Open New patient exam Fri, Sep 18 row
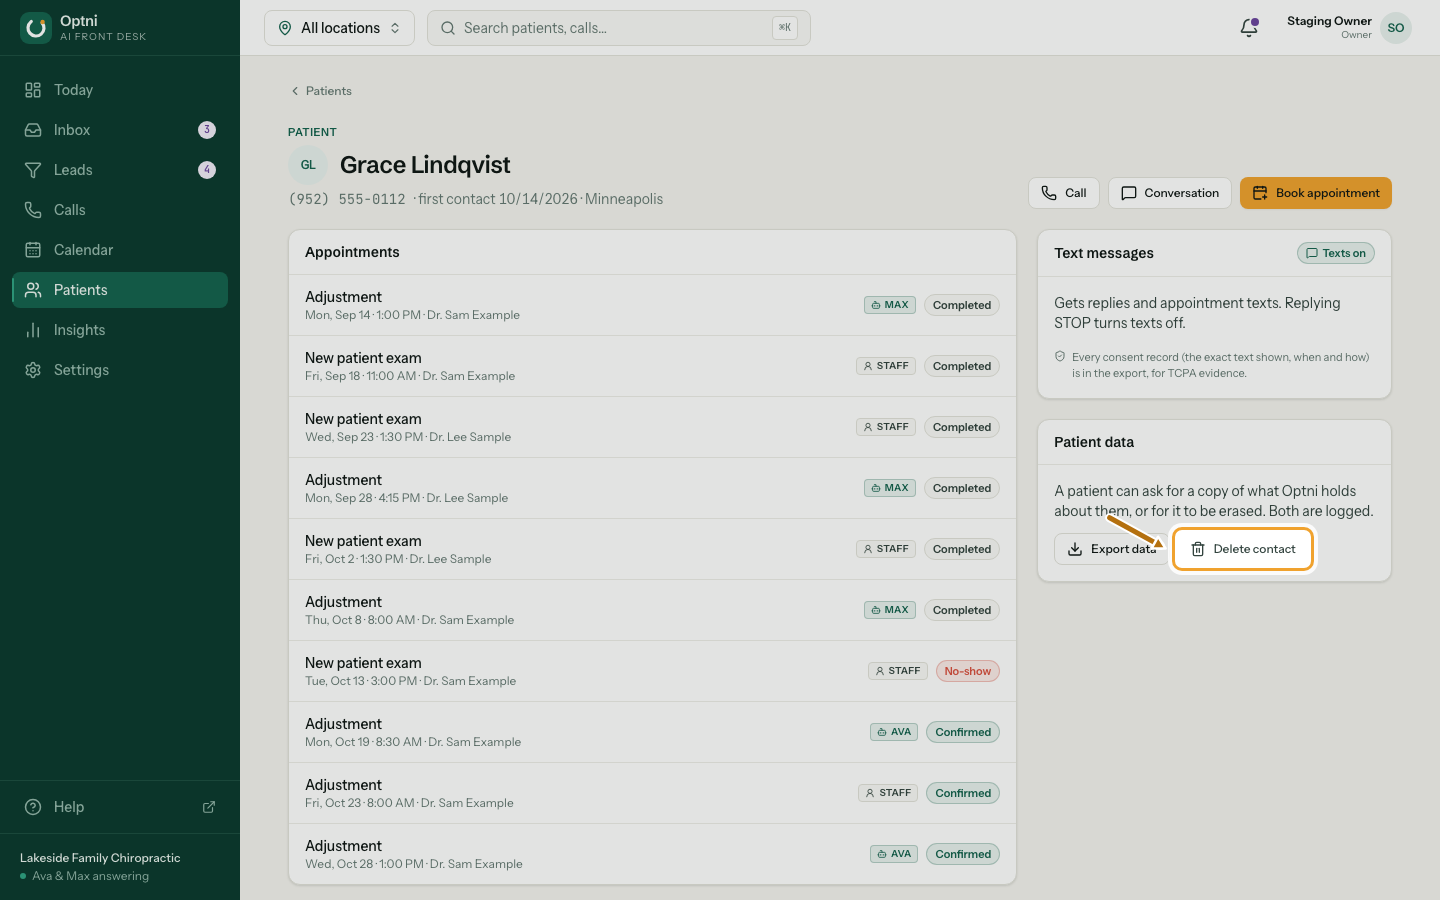Viewport: 1440px width, 900px height. (652, 366)
